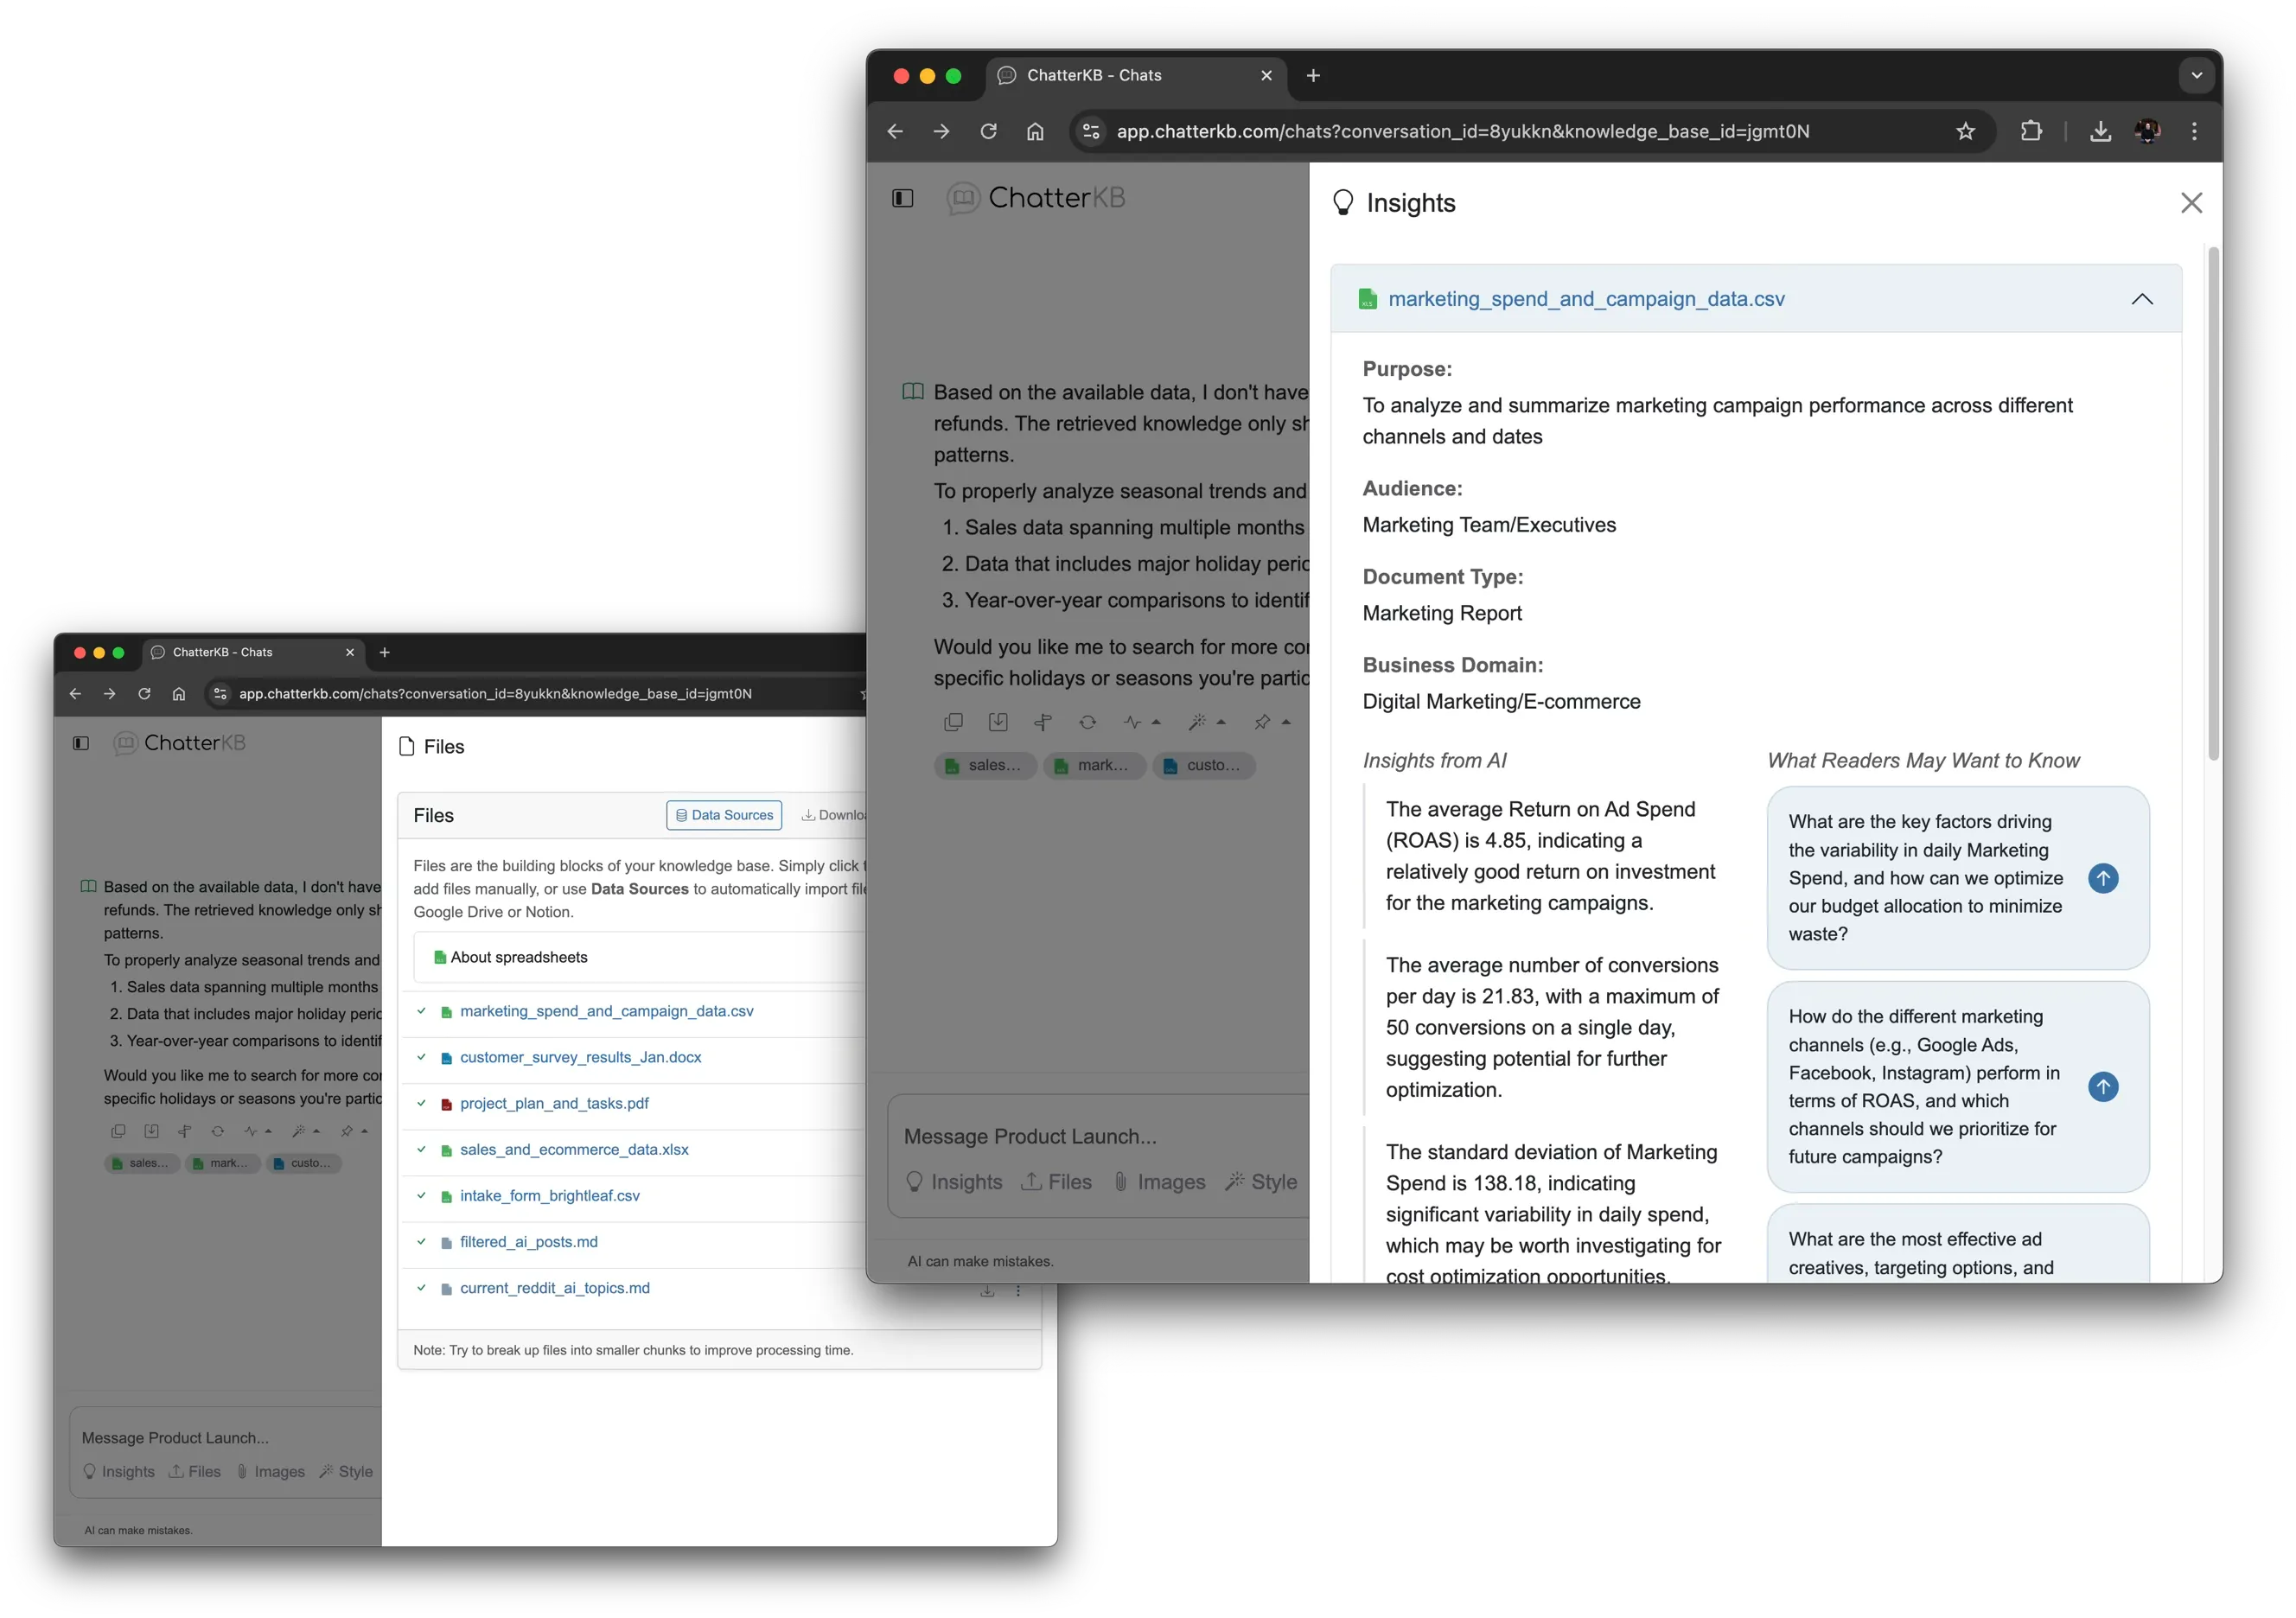
Task: Collapse the marketing_spend_and_campaign_data.csv insights section
Action: (2141, 299)
